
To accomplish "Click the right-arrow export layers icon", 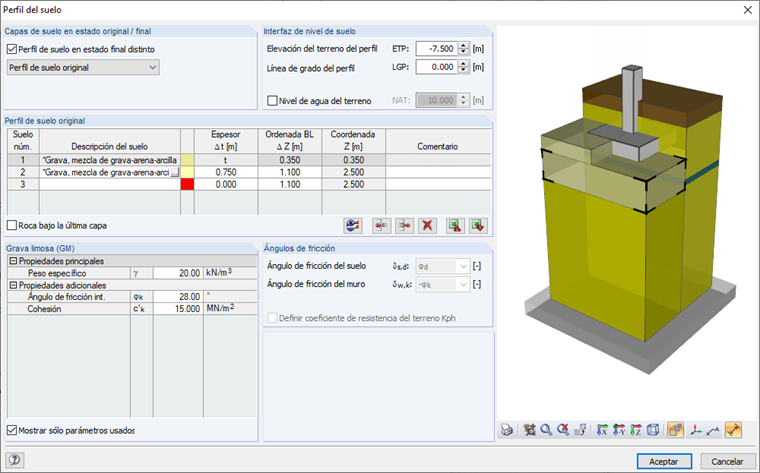I will click(x=404, y=226).
